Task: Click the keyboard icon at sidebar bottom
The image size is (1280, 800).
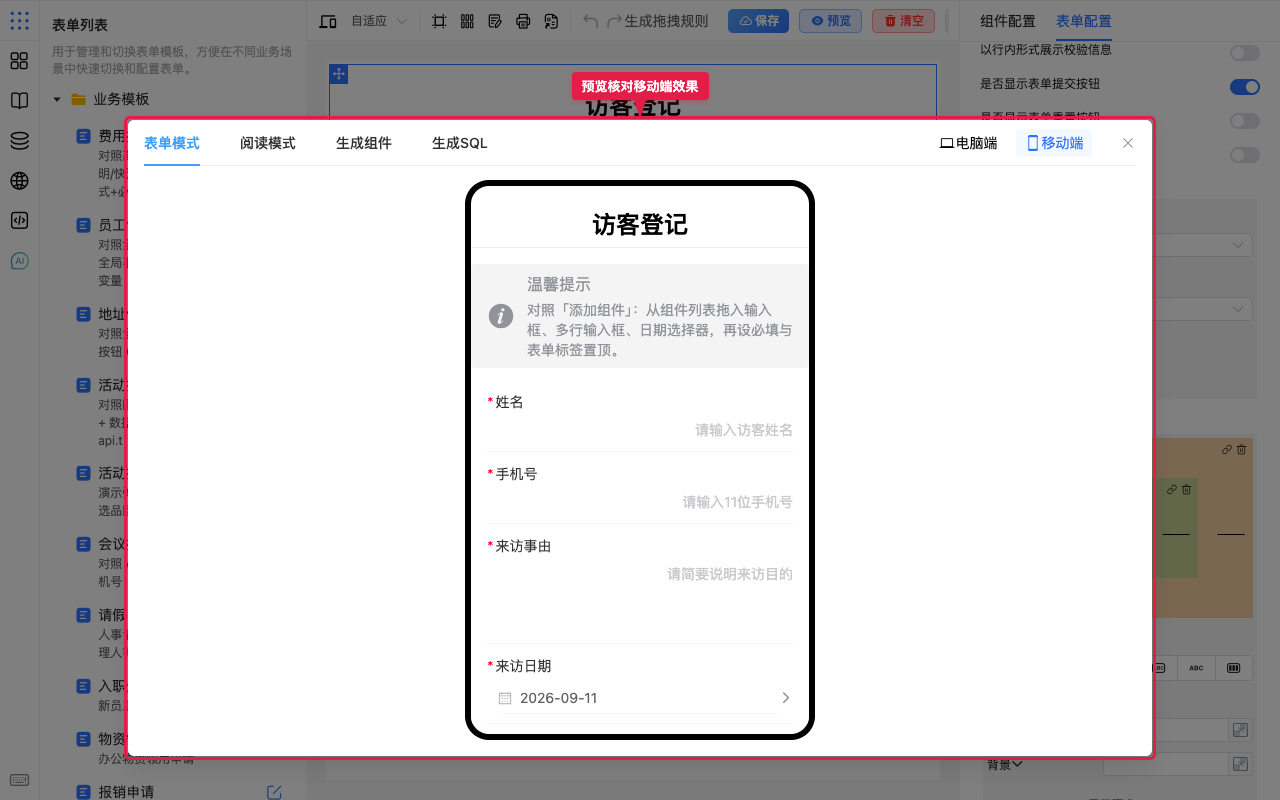Action: (19, 780)
